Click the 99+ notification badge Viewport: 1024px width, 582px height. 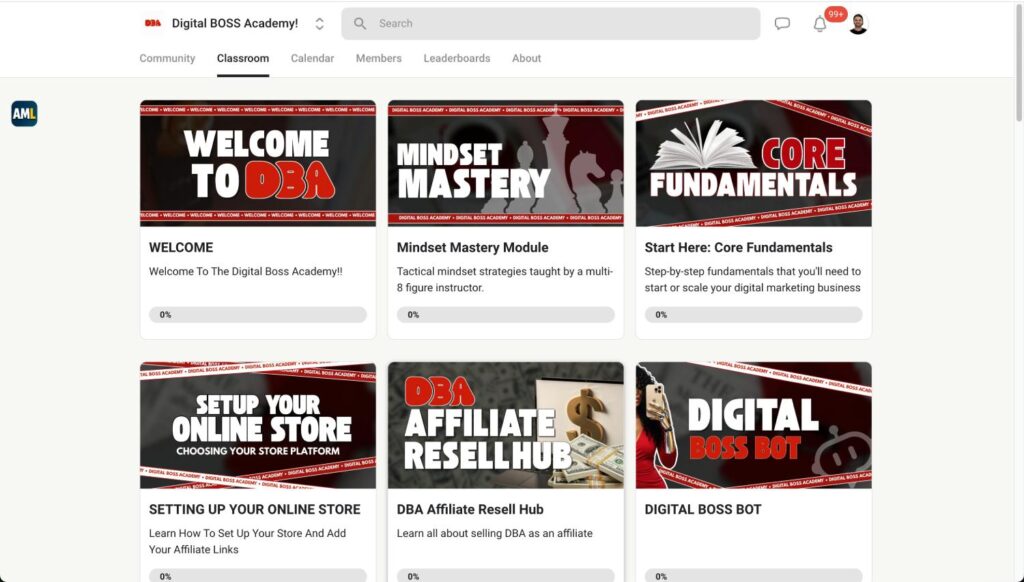[836, 14]
